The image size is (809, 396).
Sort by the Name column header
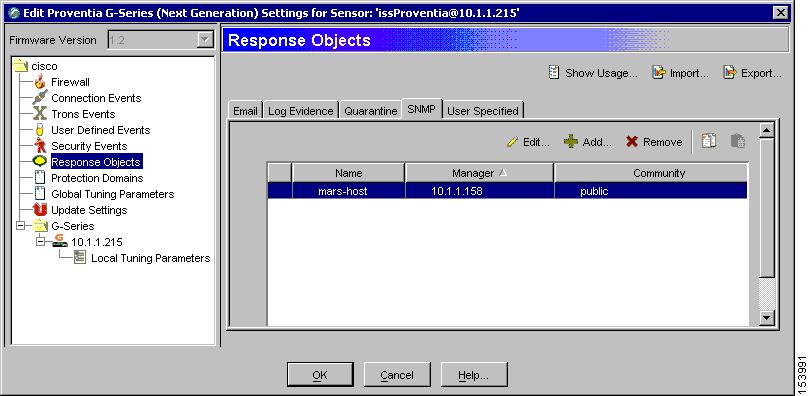348,173
